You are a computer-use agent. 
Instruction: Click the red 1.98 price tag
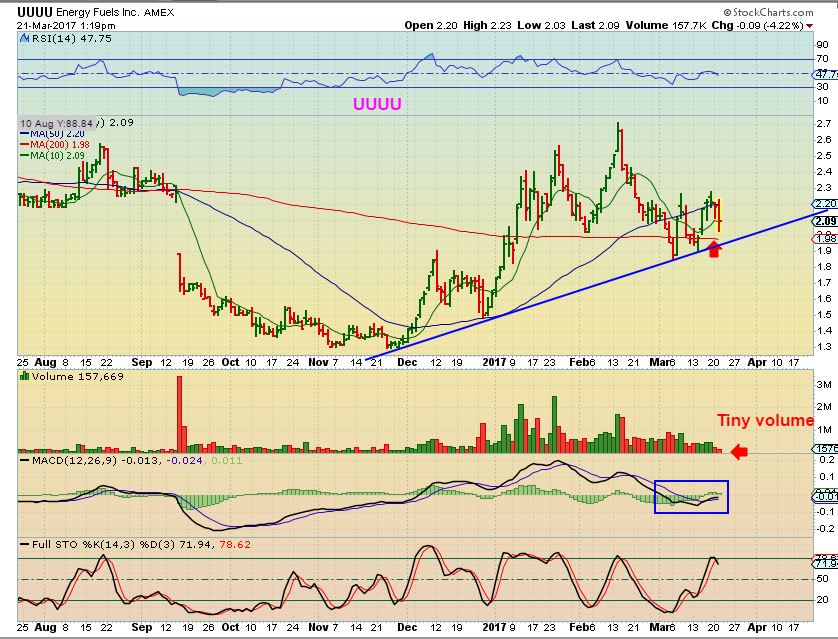point(826,238)
